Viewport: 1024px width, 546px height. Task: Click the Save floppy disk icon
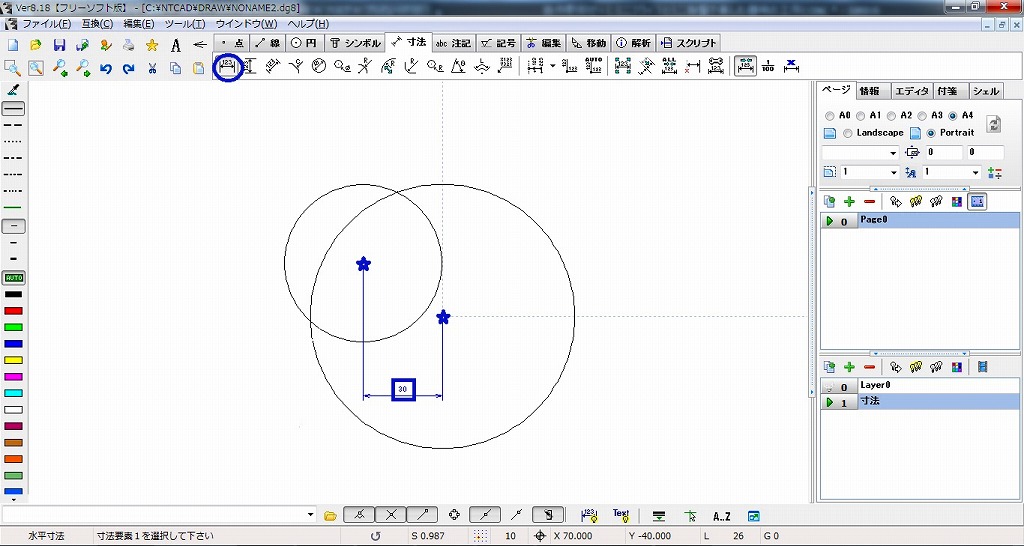[59, 45]
